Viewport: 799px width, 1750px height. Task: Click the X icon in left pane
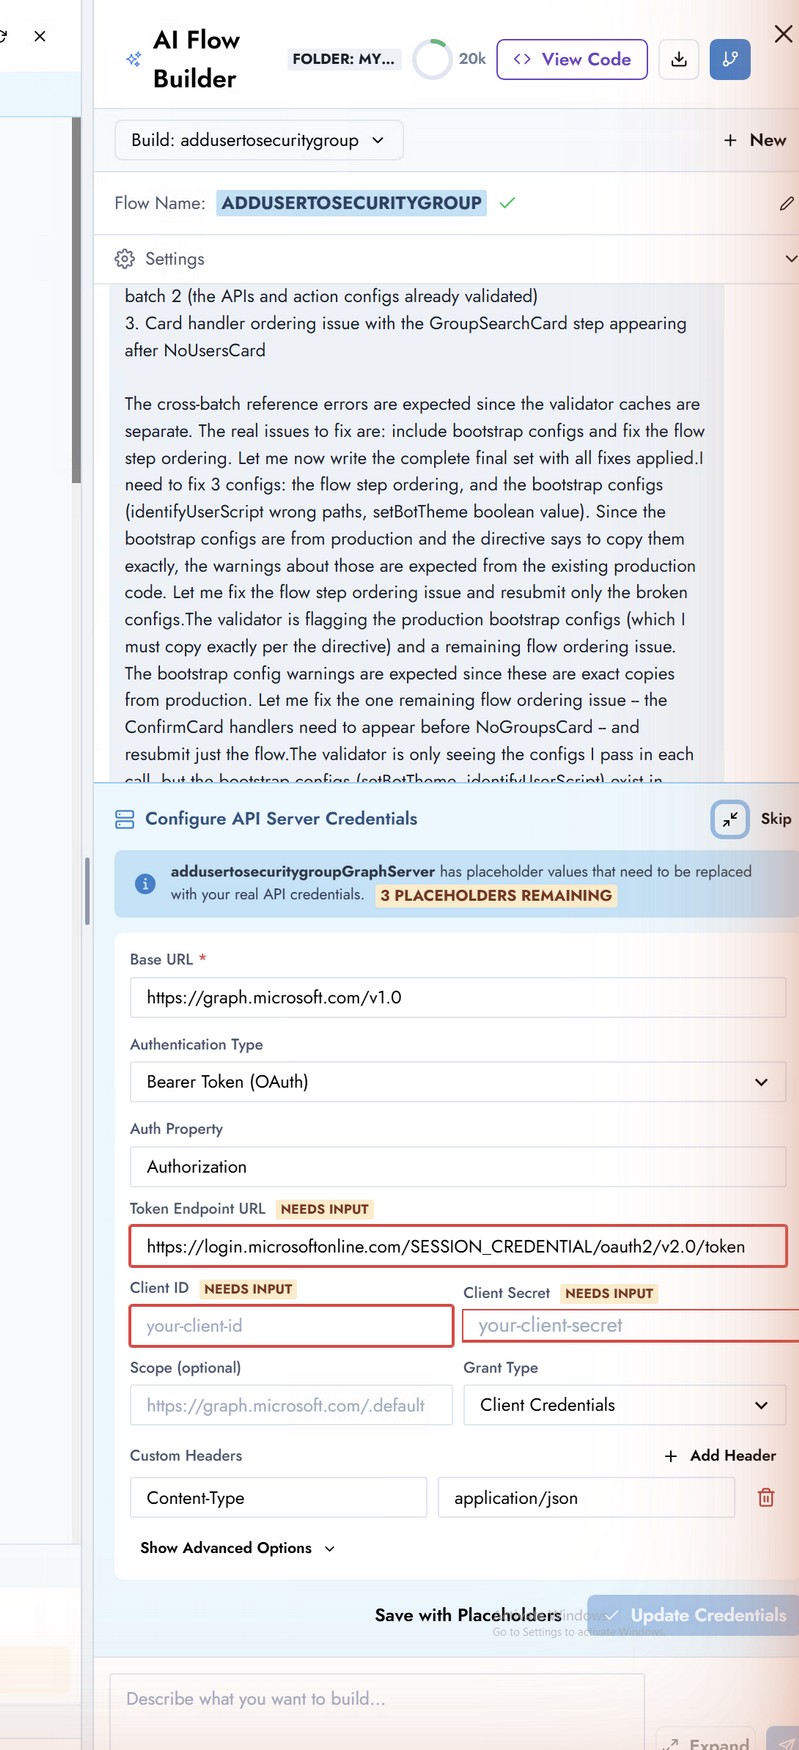pos(40,36)
